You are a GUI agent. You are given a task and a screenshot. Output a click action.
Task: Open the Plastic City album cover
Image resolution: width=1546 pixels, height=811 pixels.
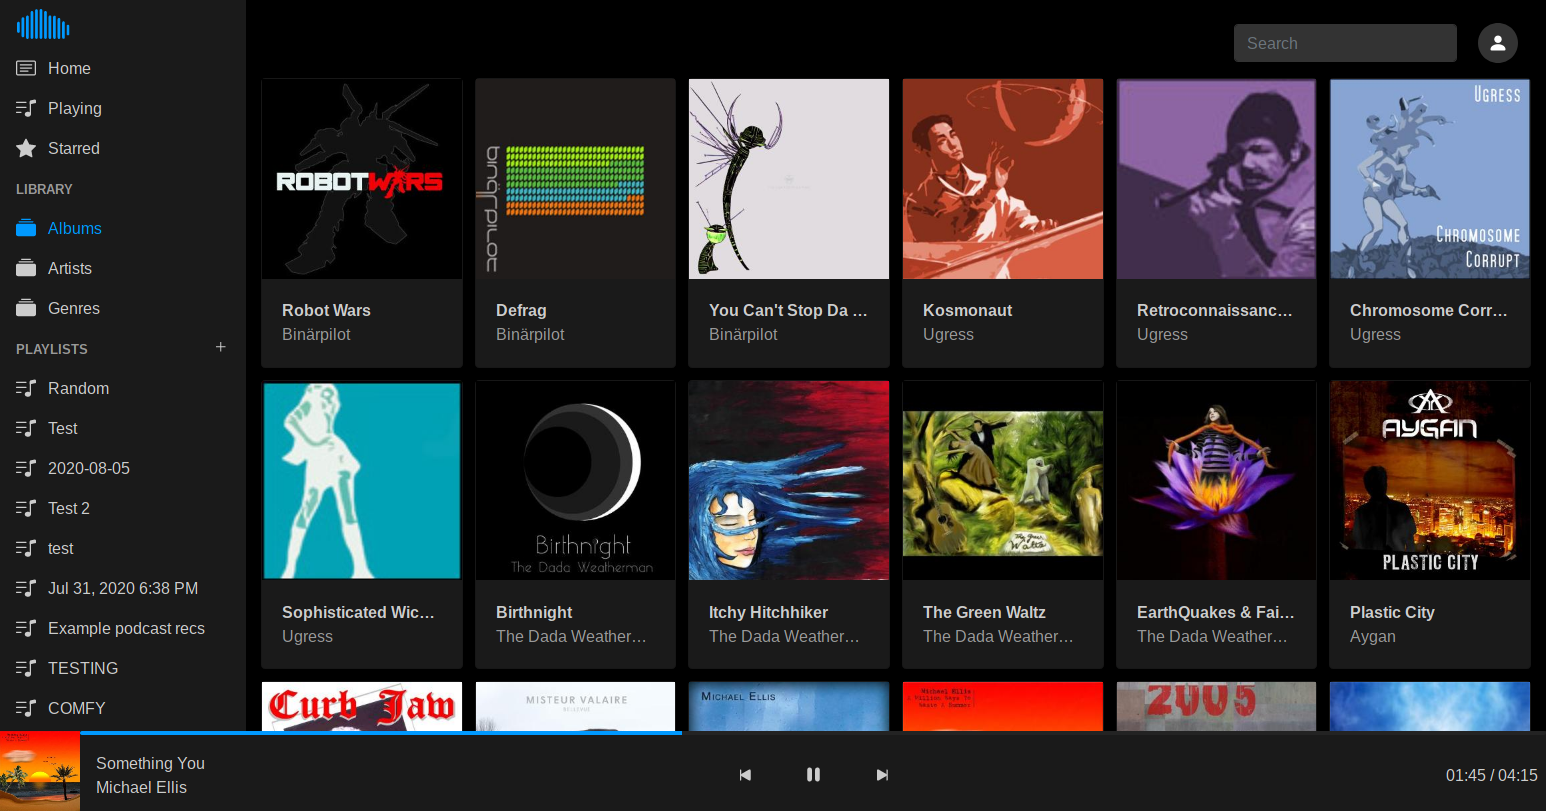pyautogui.click(x=1430, y=480)
